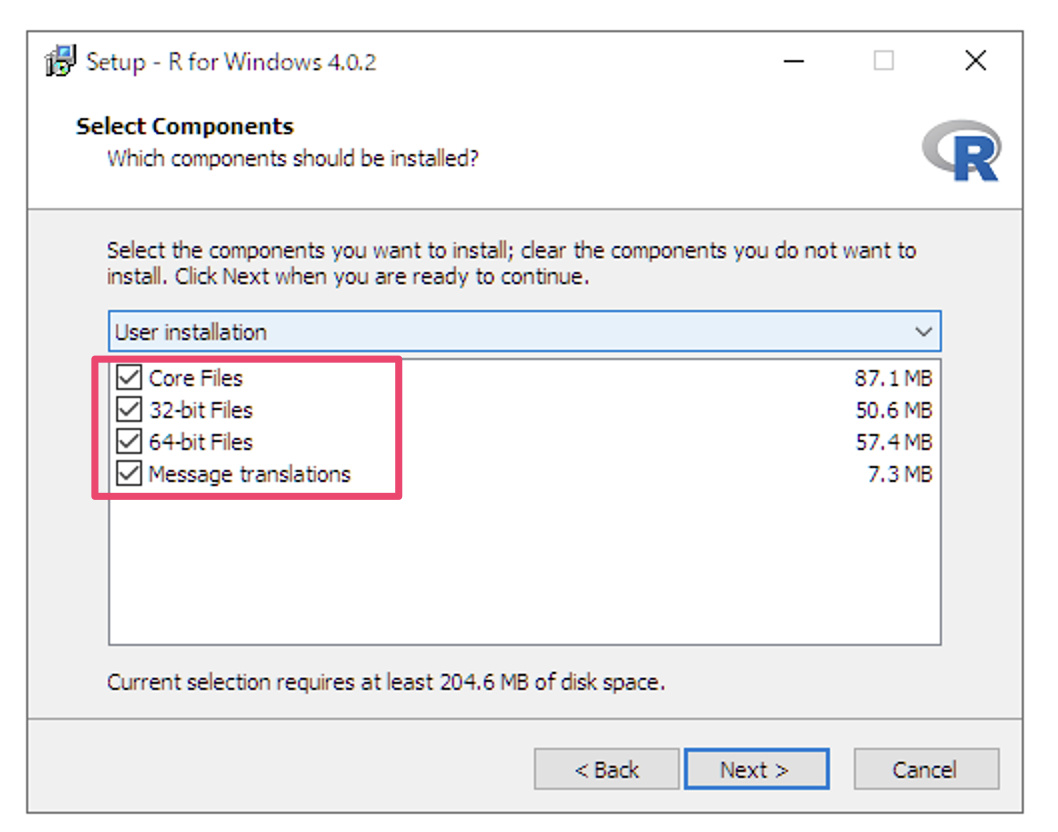Select the 7.3 MB size entry

899,474
